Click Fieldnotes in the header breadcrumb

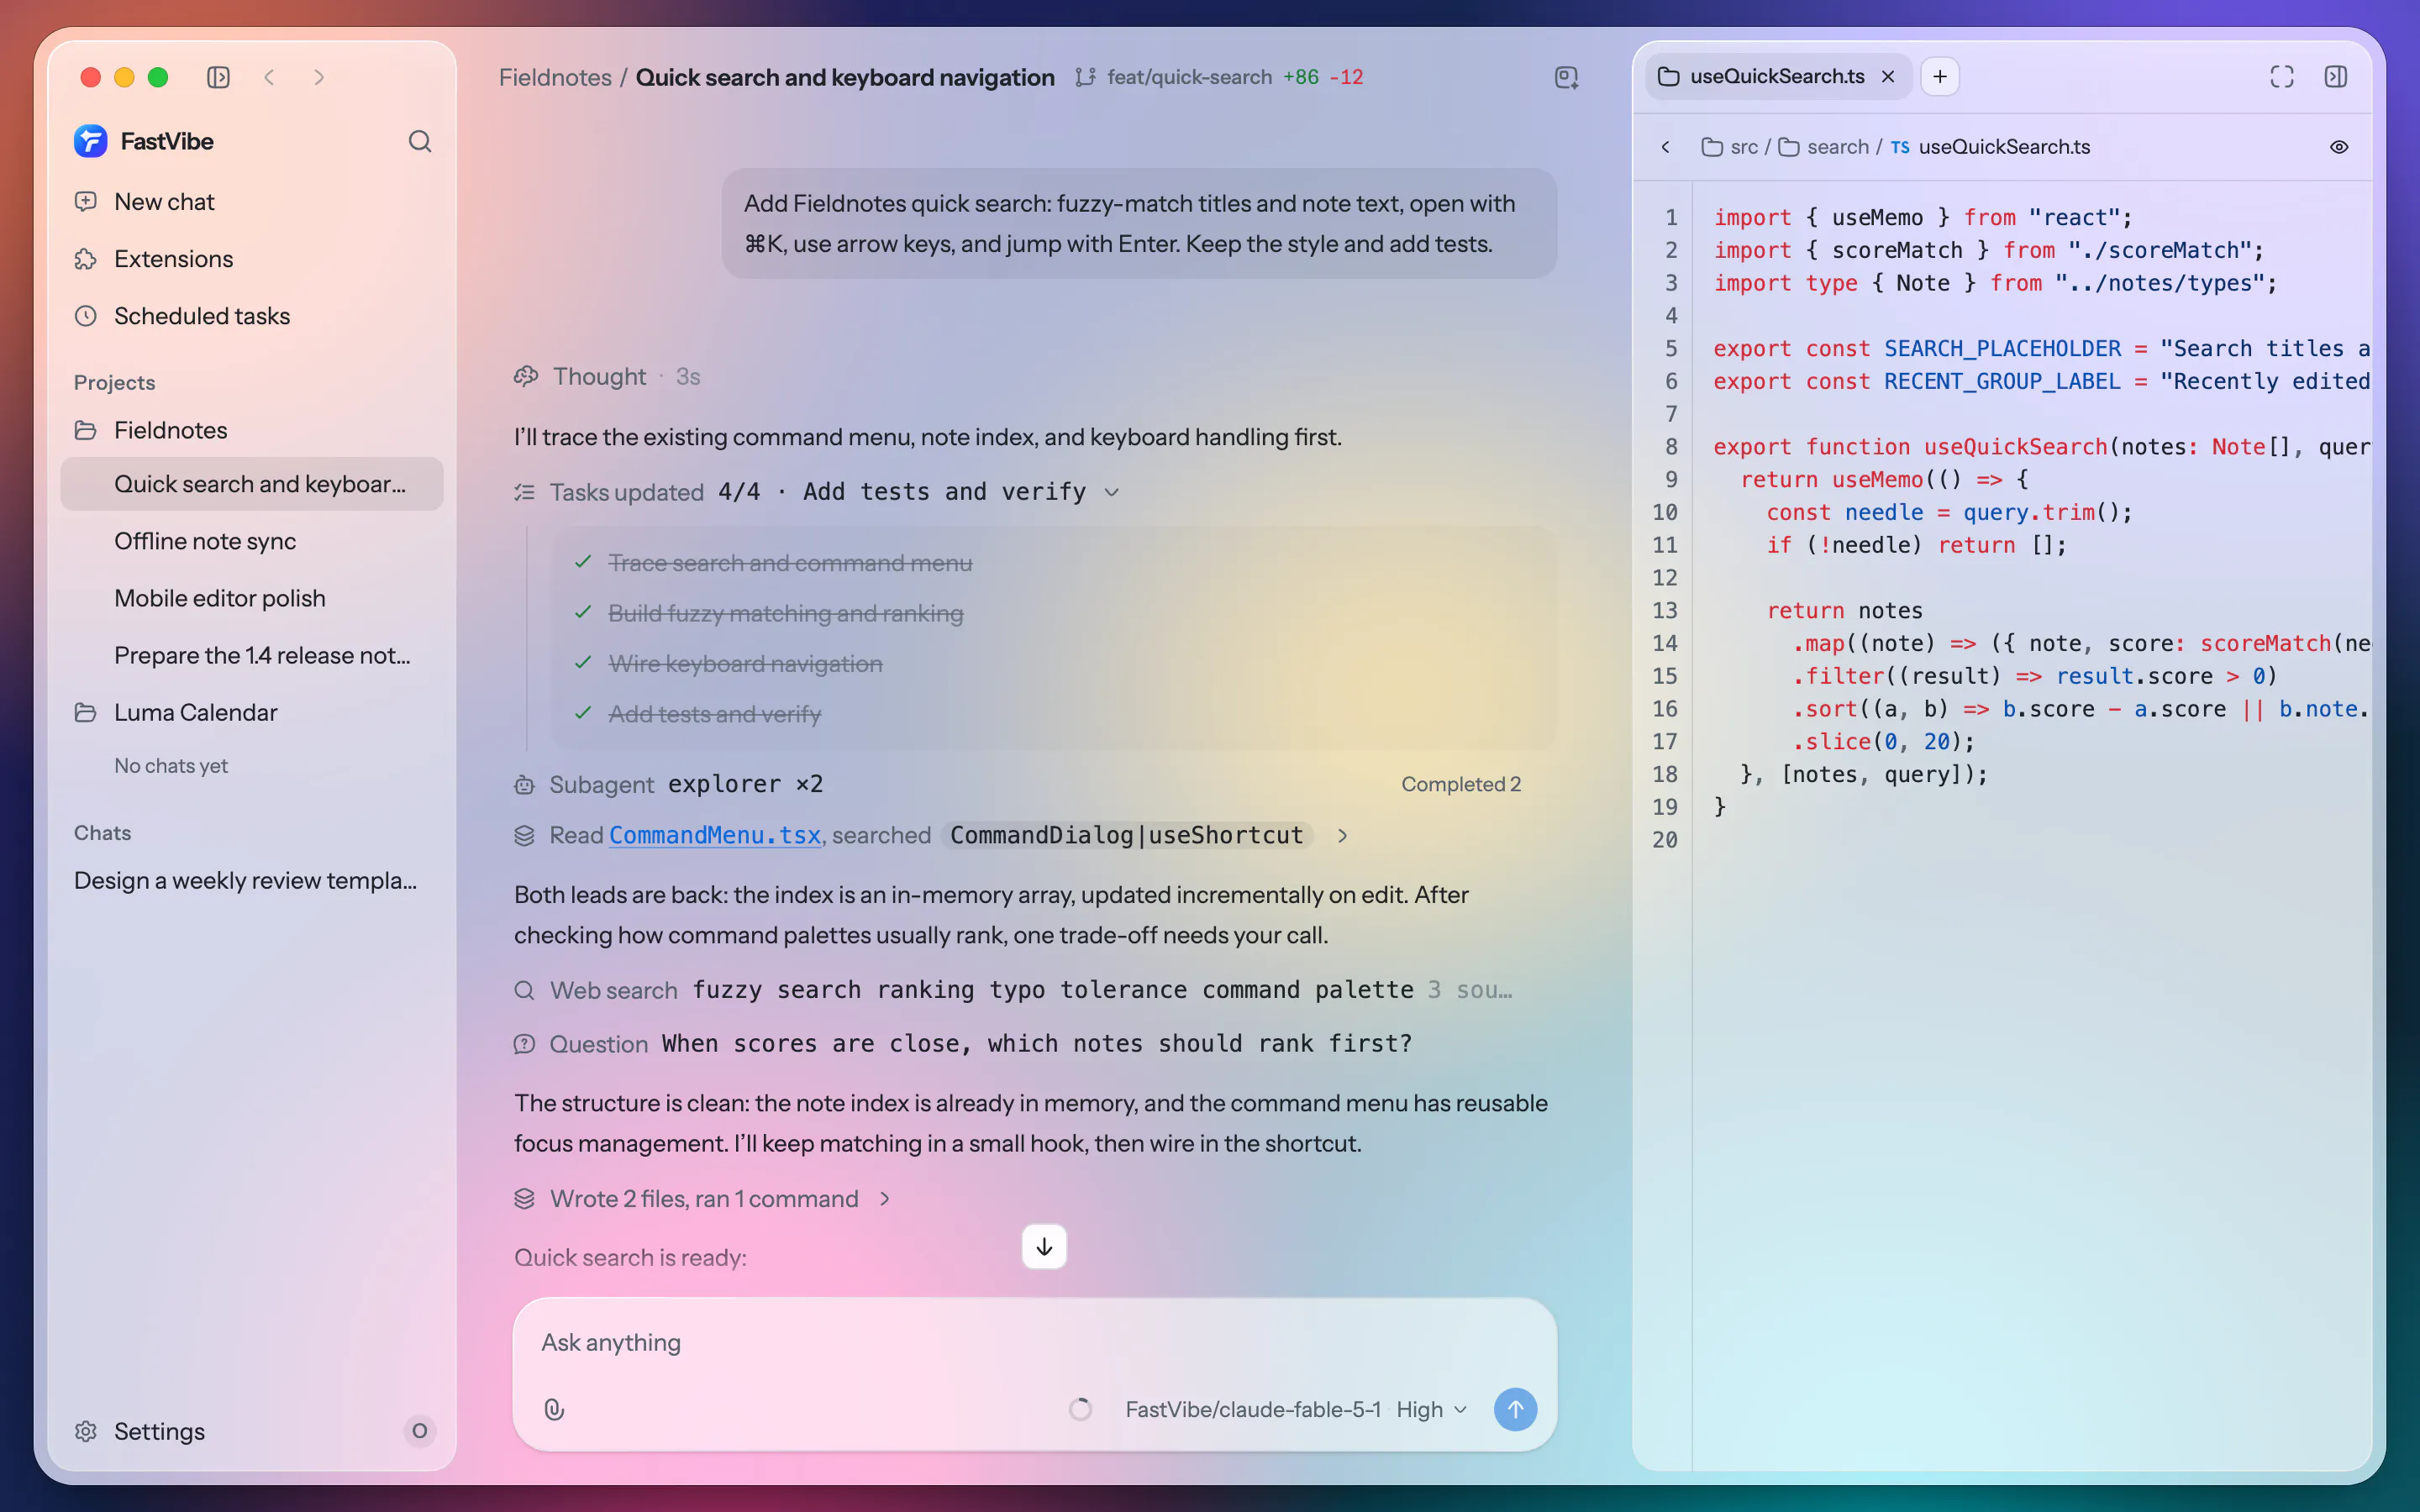pos(555,77)
